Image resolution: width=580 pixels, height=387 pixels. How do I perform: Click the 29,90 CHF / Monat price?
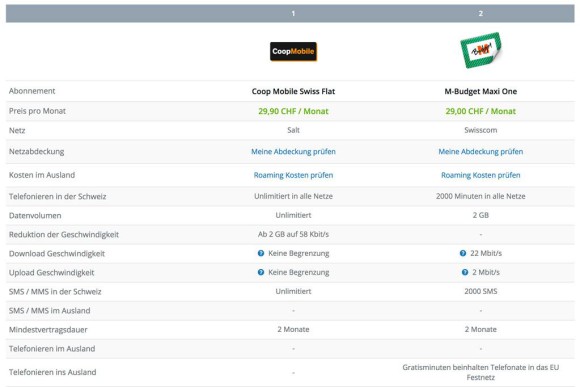tap(293, 111)
